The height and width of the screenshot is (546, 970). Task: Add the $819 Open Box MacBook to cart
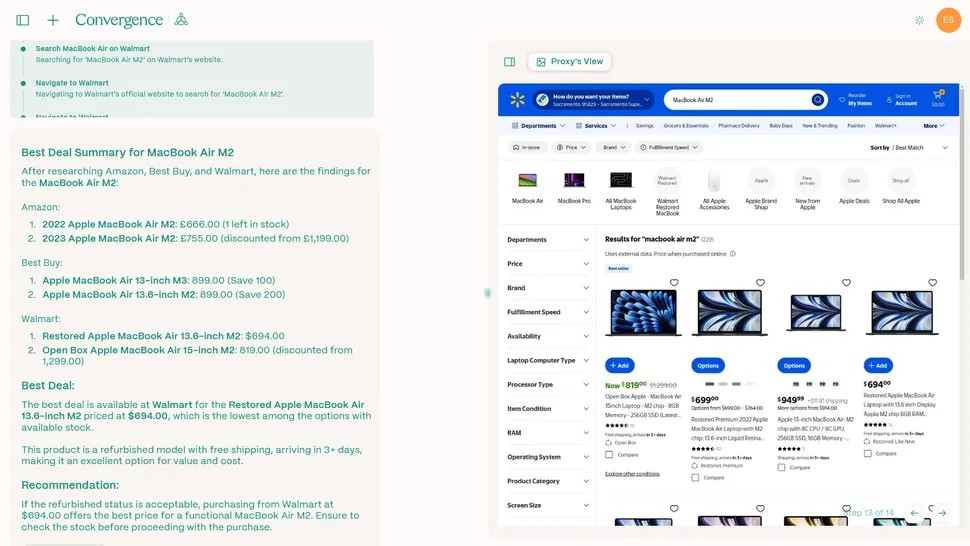[x=619, y=365]
